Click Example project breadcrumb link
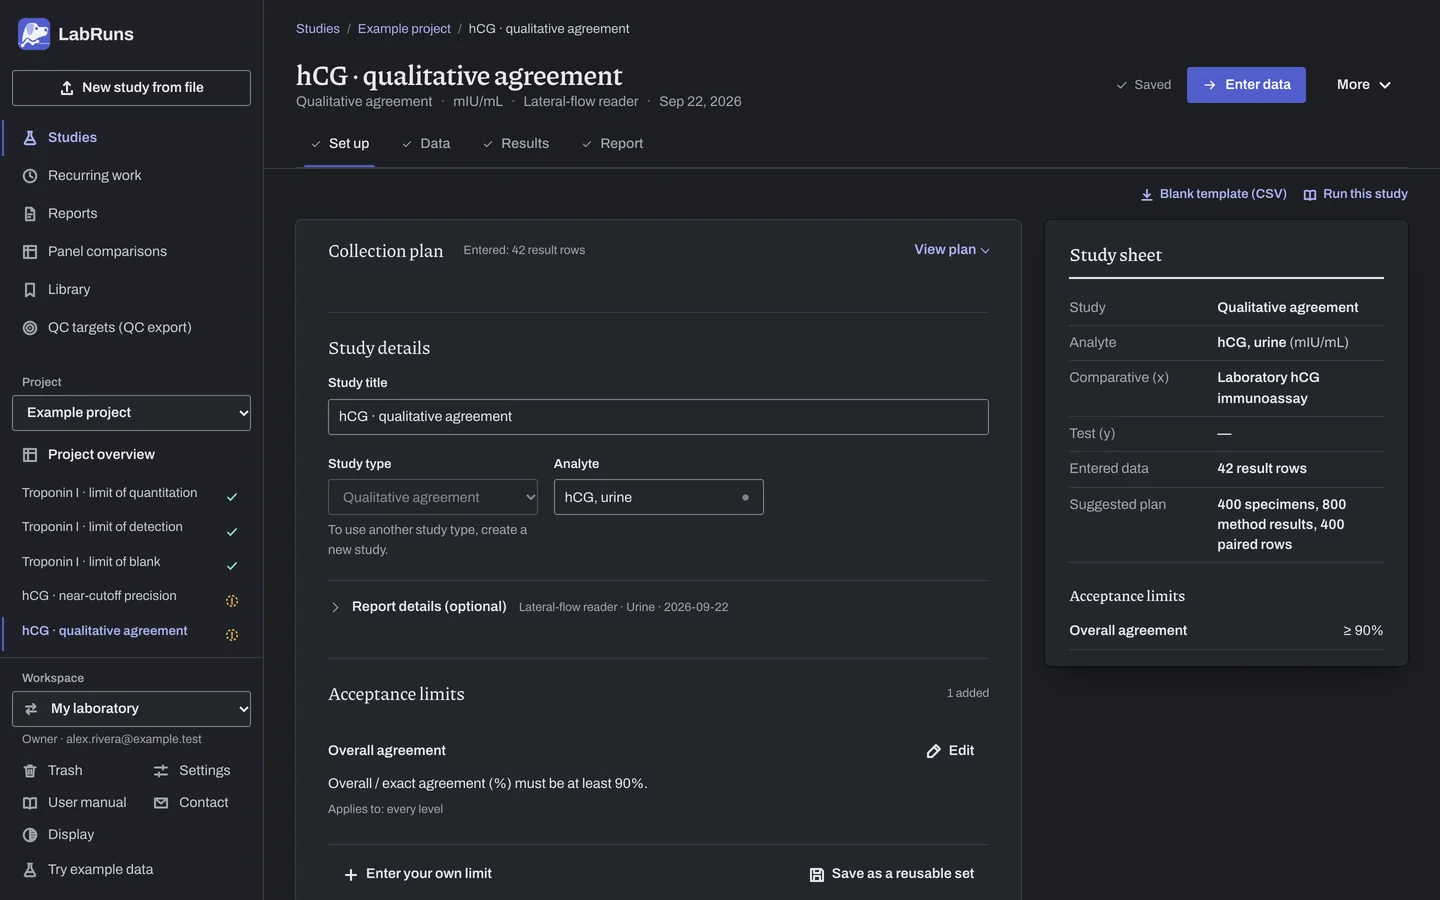 tap(404, 29)
